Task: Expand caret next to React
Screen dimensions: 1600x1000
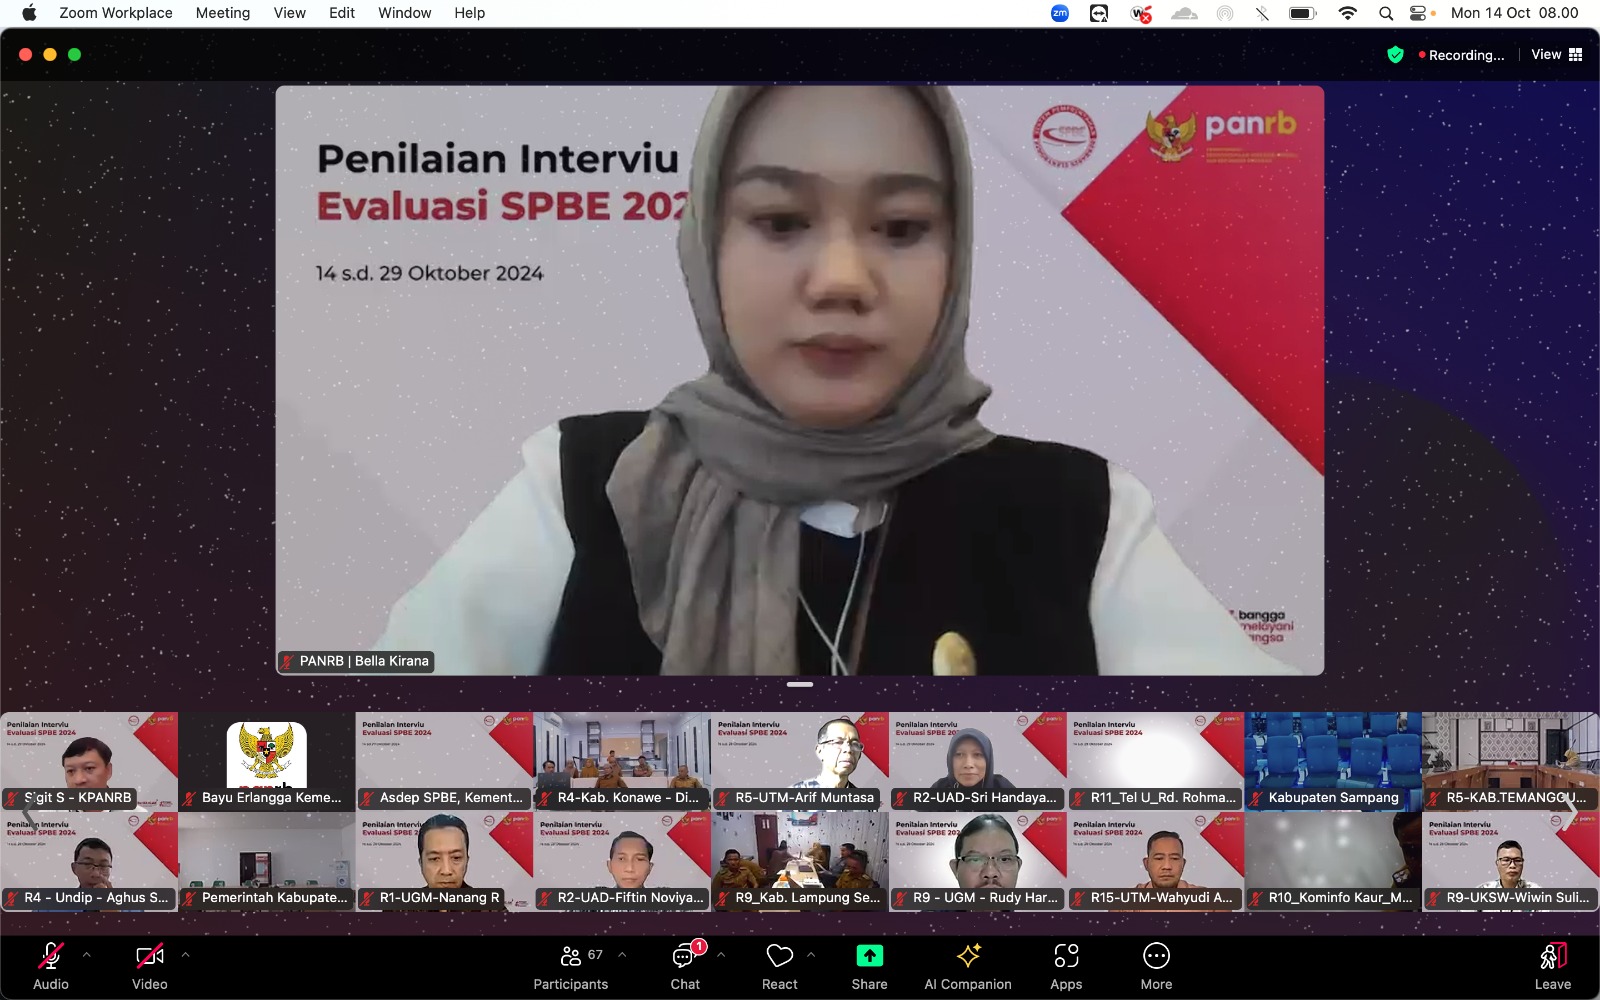Action: click(x=811, y=955)
